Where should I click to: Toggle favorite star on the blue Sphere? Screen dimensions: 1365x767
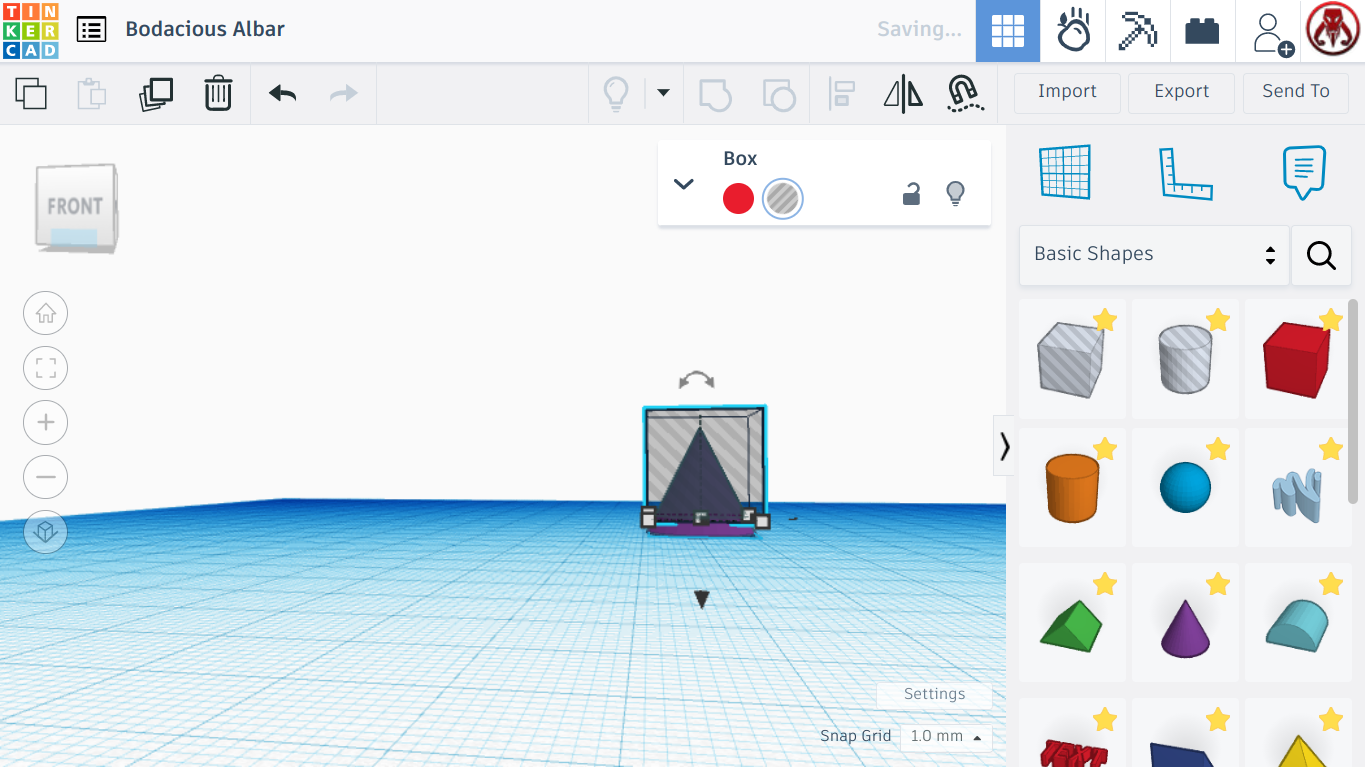1217,449
